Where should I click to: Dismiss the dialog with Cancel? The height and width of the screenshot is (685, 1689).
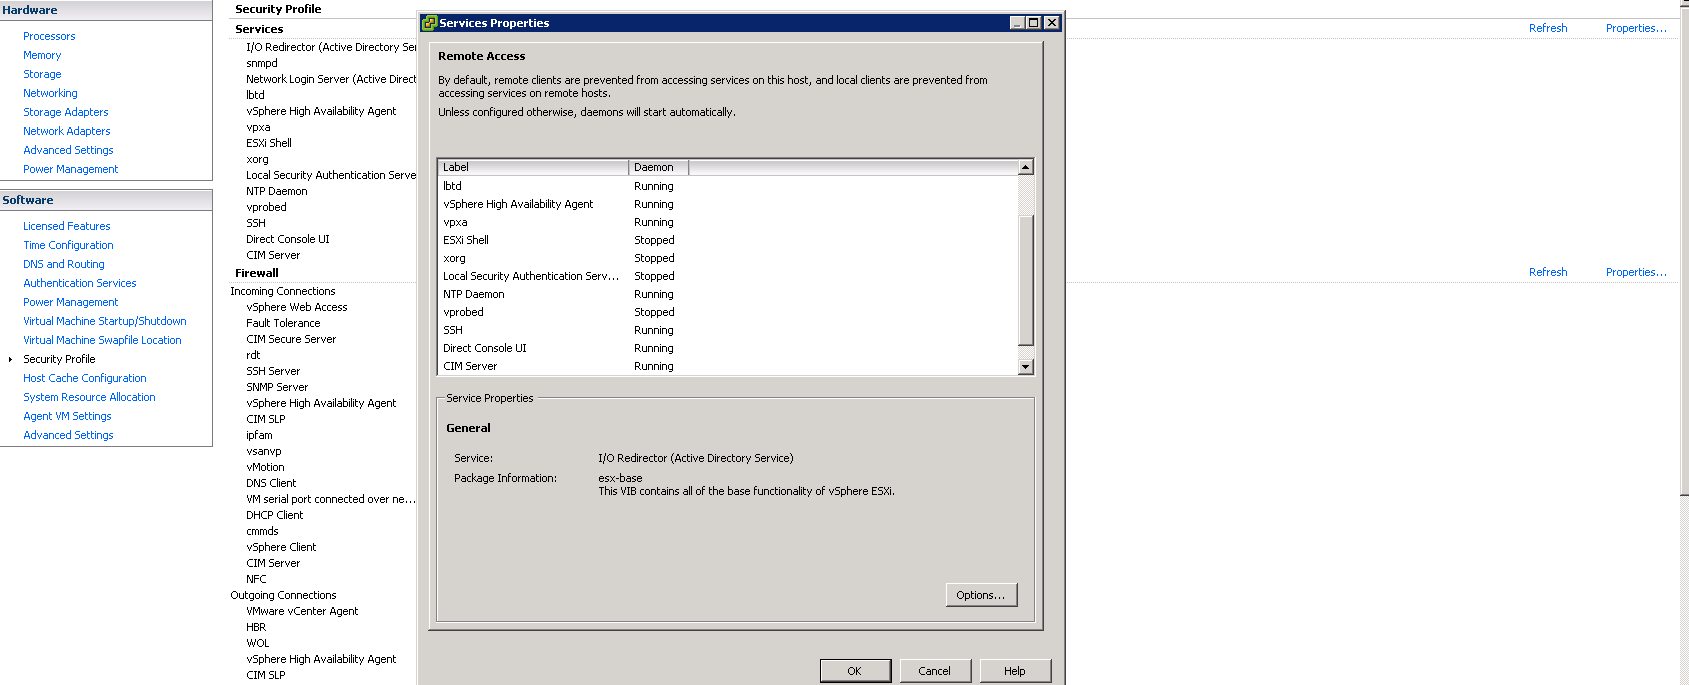click(x=935, y=671)
